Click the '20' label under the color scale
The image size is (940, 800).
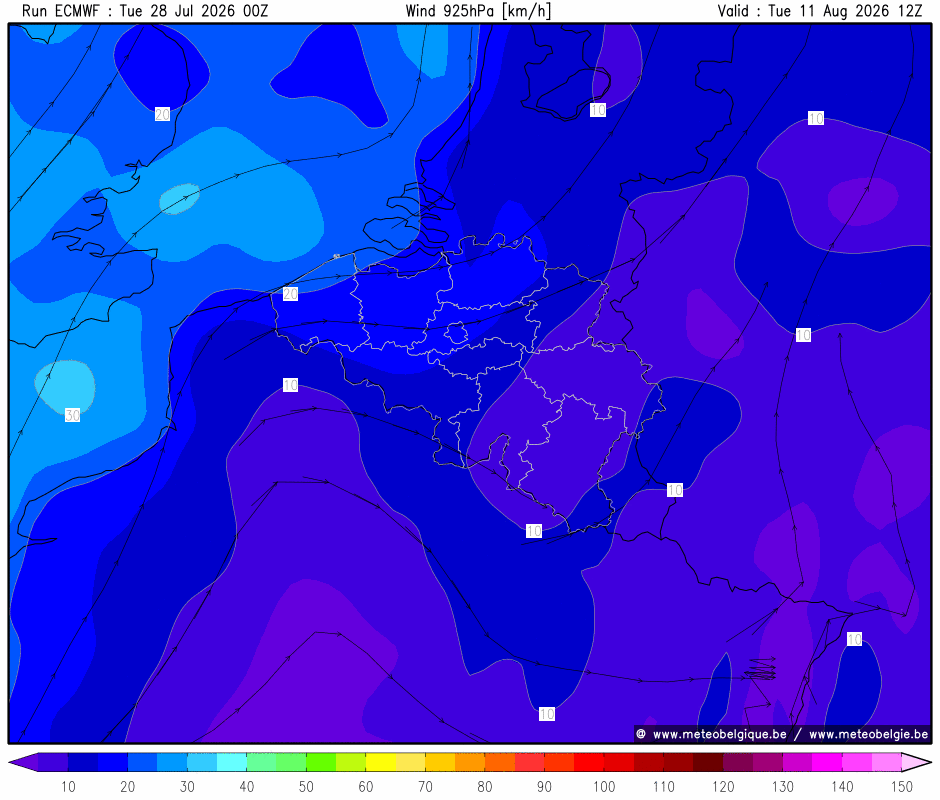[128, 786]
